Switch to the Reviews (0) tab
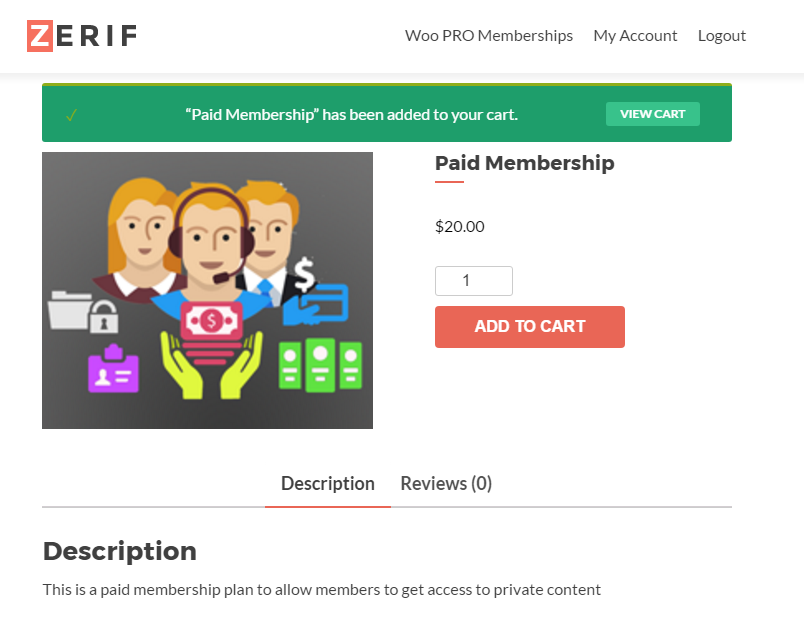This screenshot has height=619, width=804. (x=446, y=484)
